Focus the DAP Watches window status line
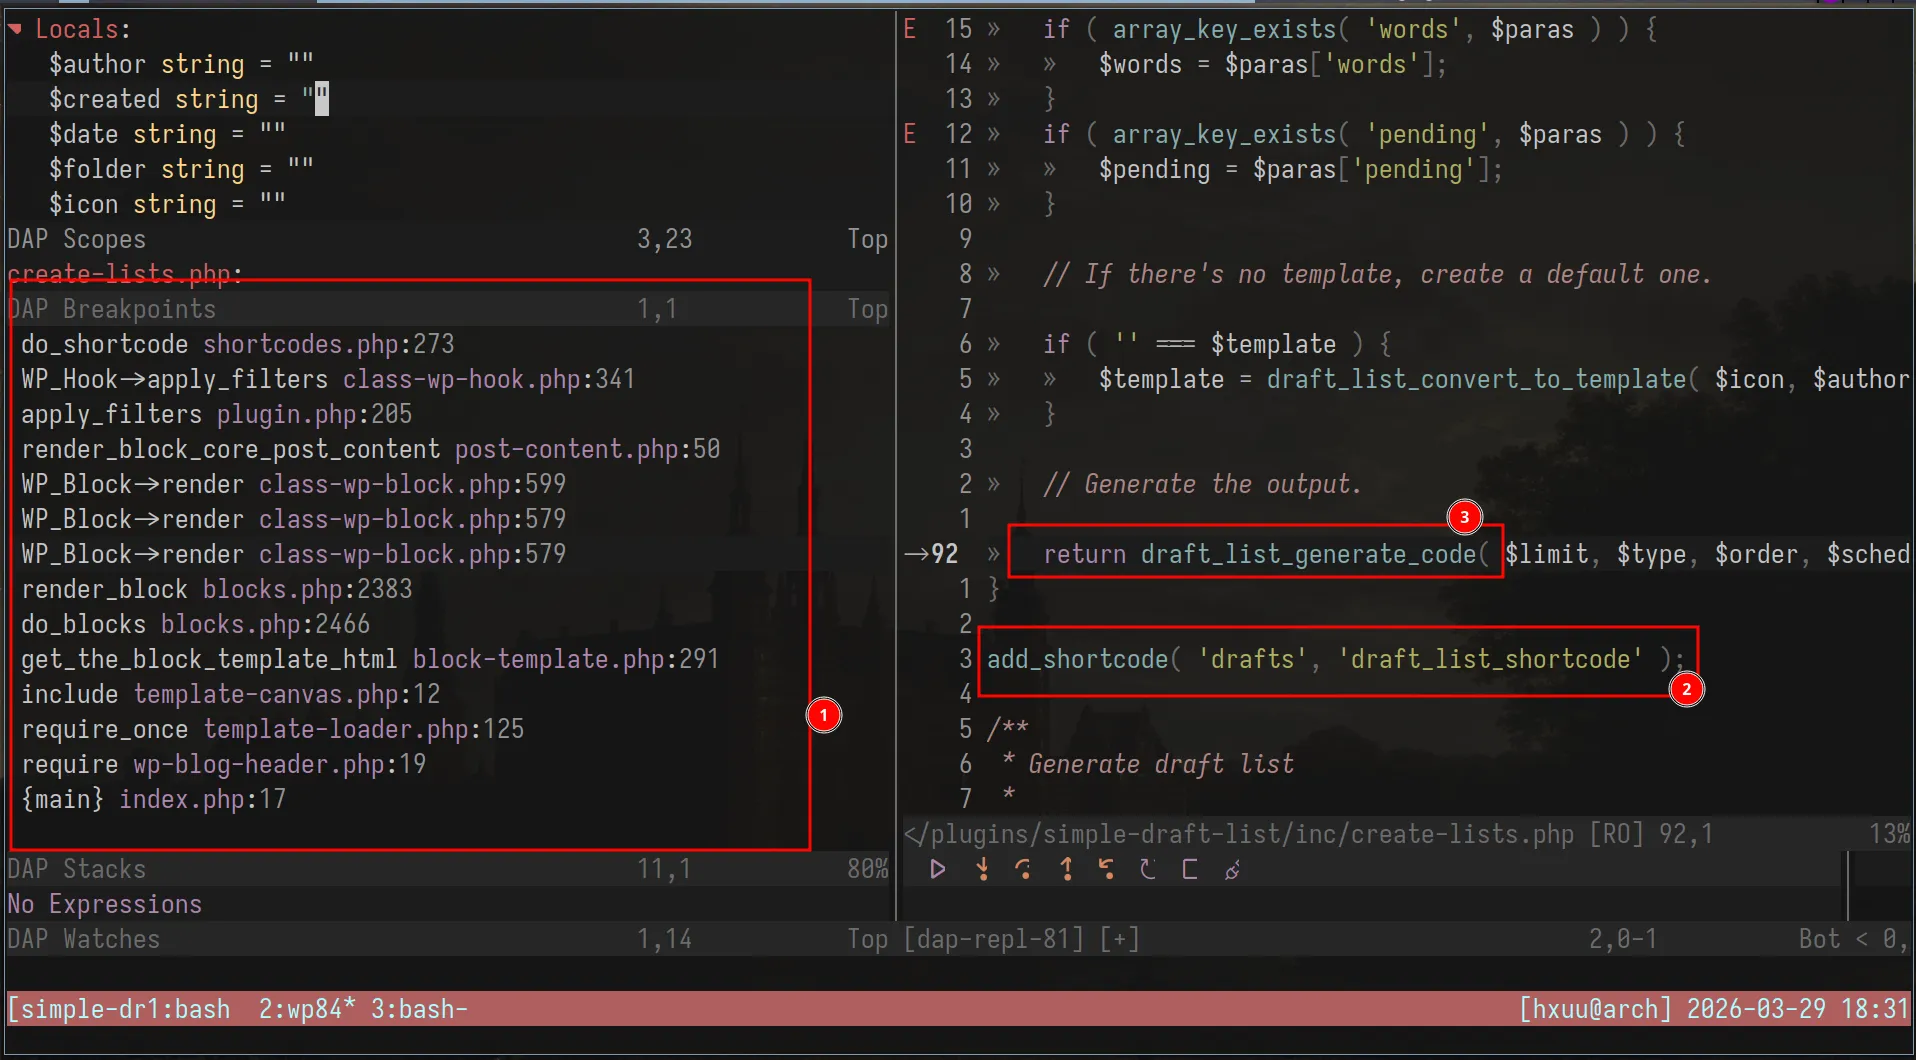 [448, 939]
